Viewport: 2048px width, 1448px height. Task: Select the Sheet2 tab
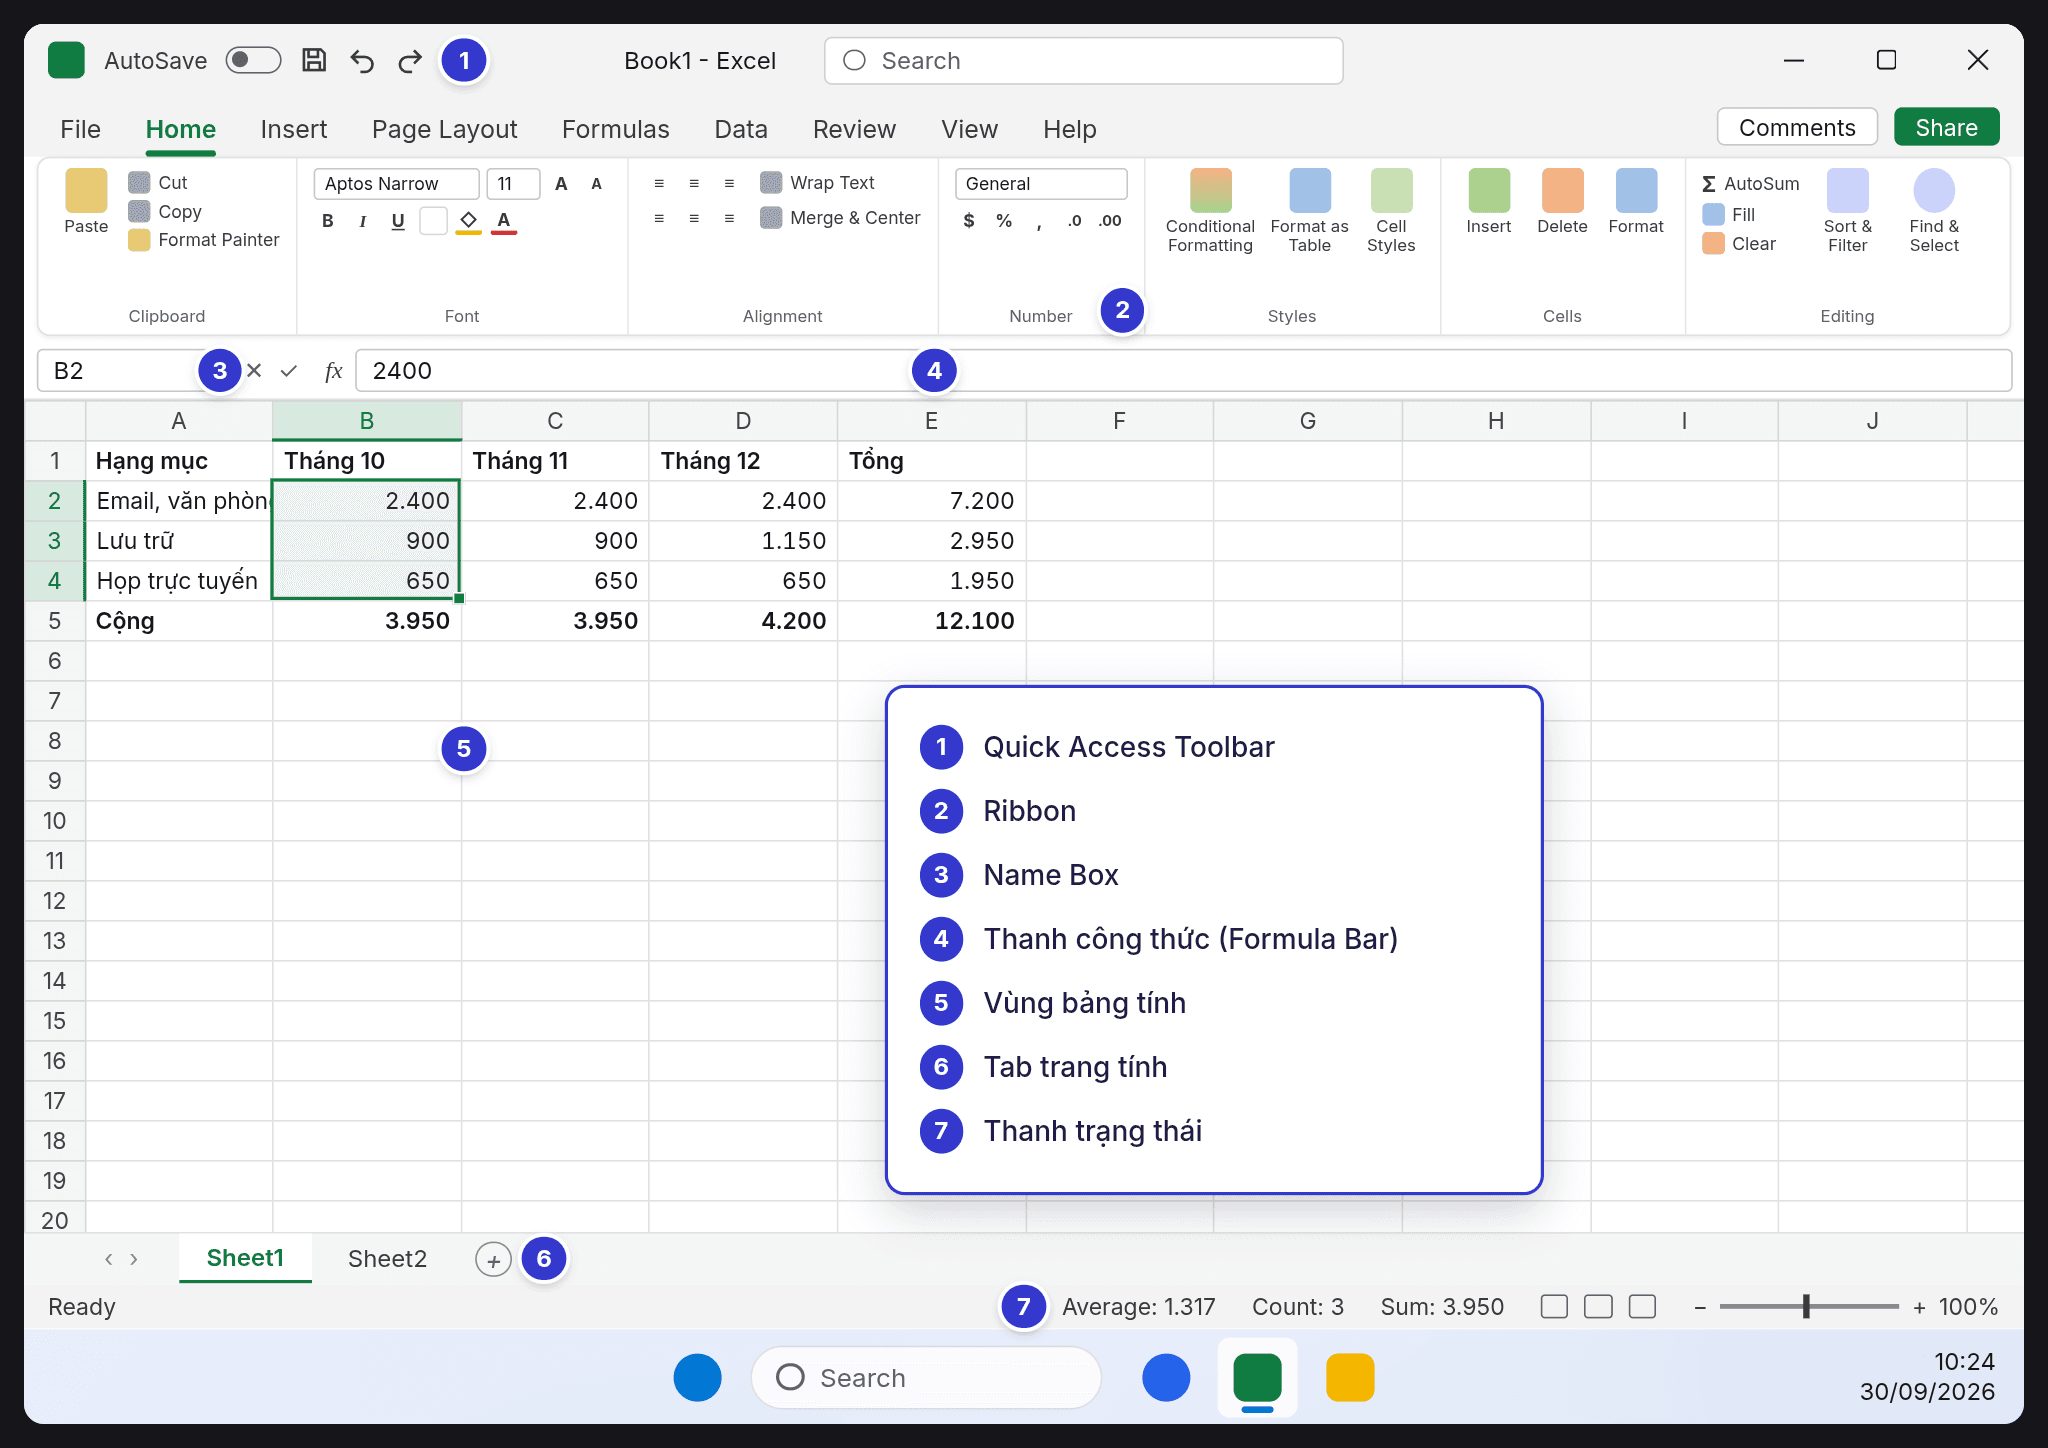[x=387, y=1259]
